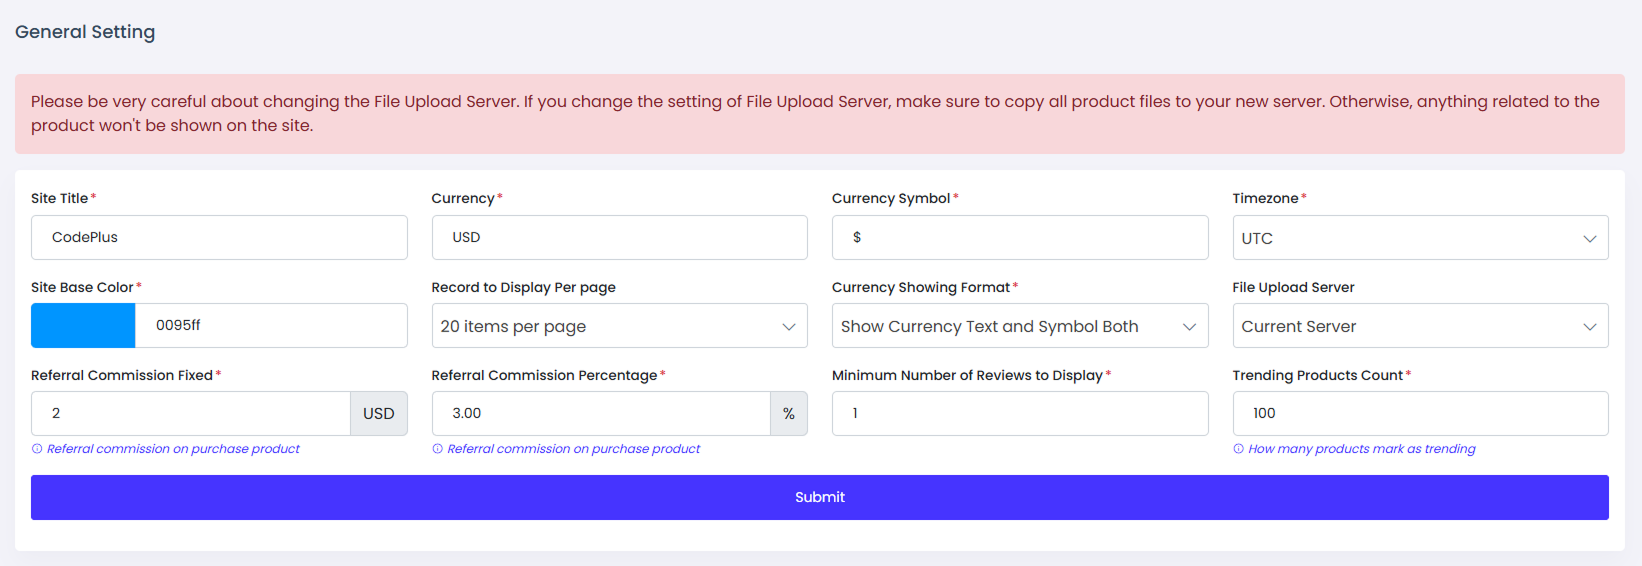1642x566 pixels.
Task: Click info icon under Referral Commission Percentage
Action: click(437, 449)
